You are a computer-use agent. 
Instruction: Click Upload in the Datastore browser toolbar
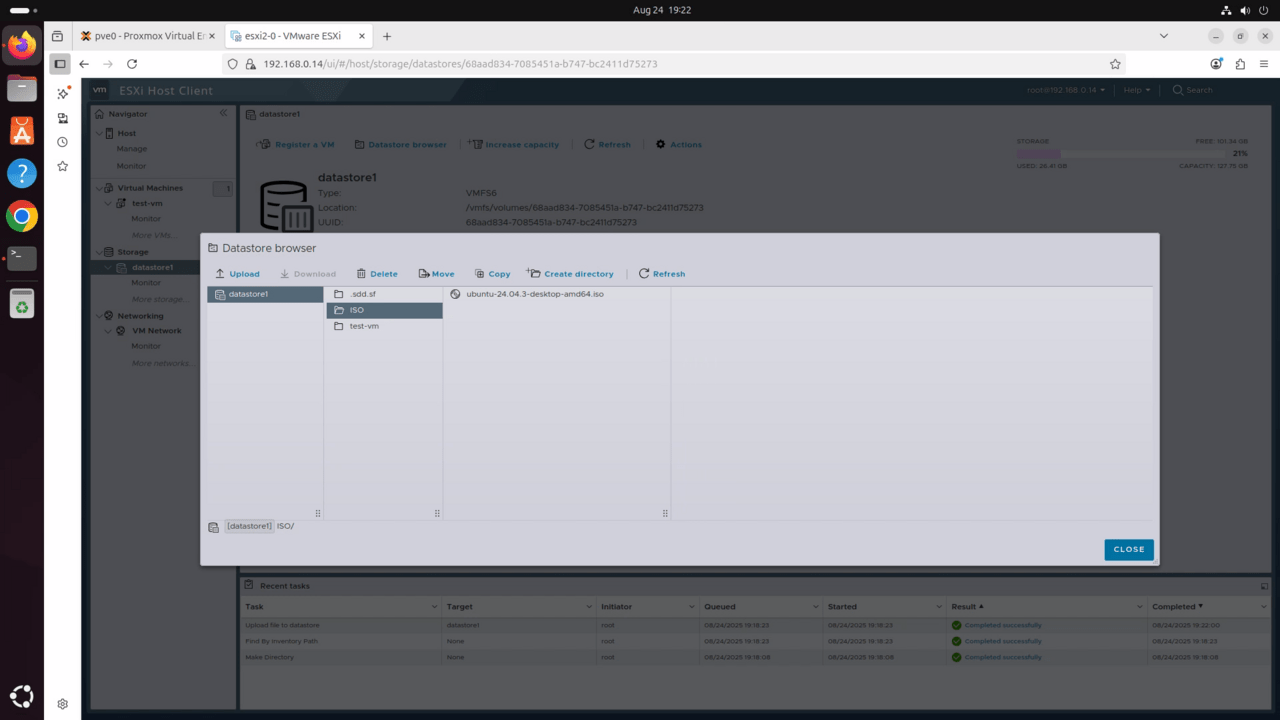coord(237,274)
